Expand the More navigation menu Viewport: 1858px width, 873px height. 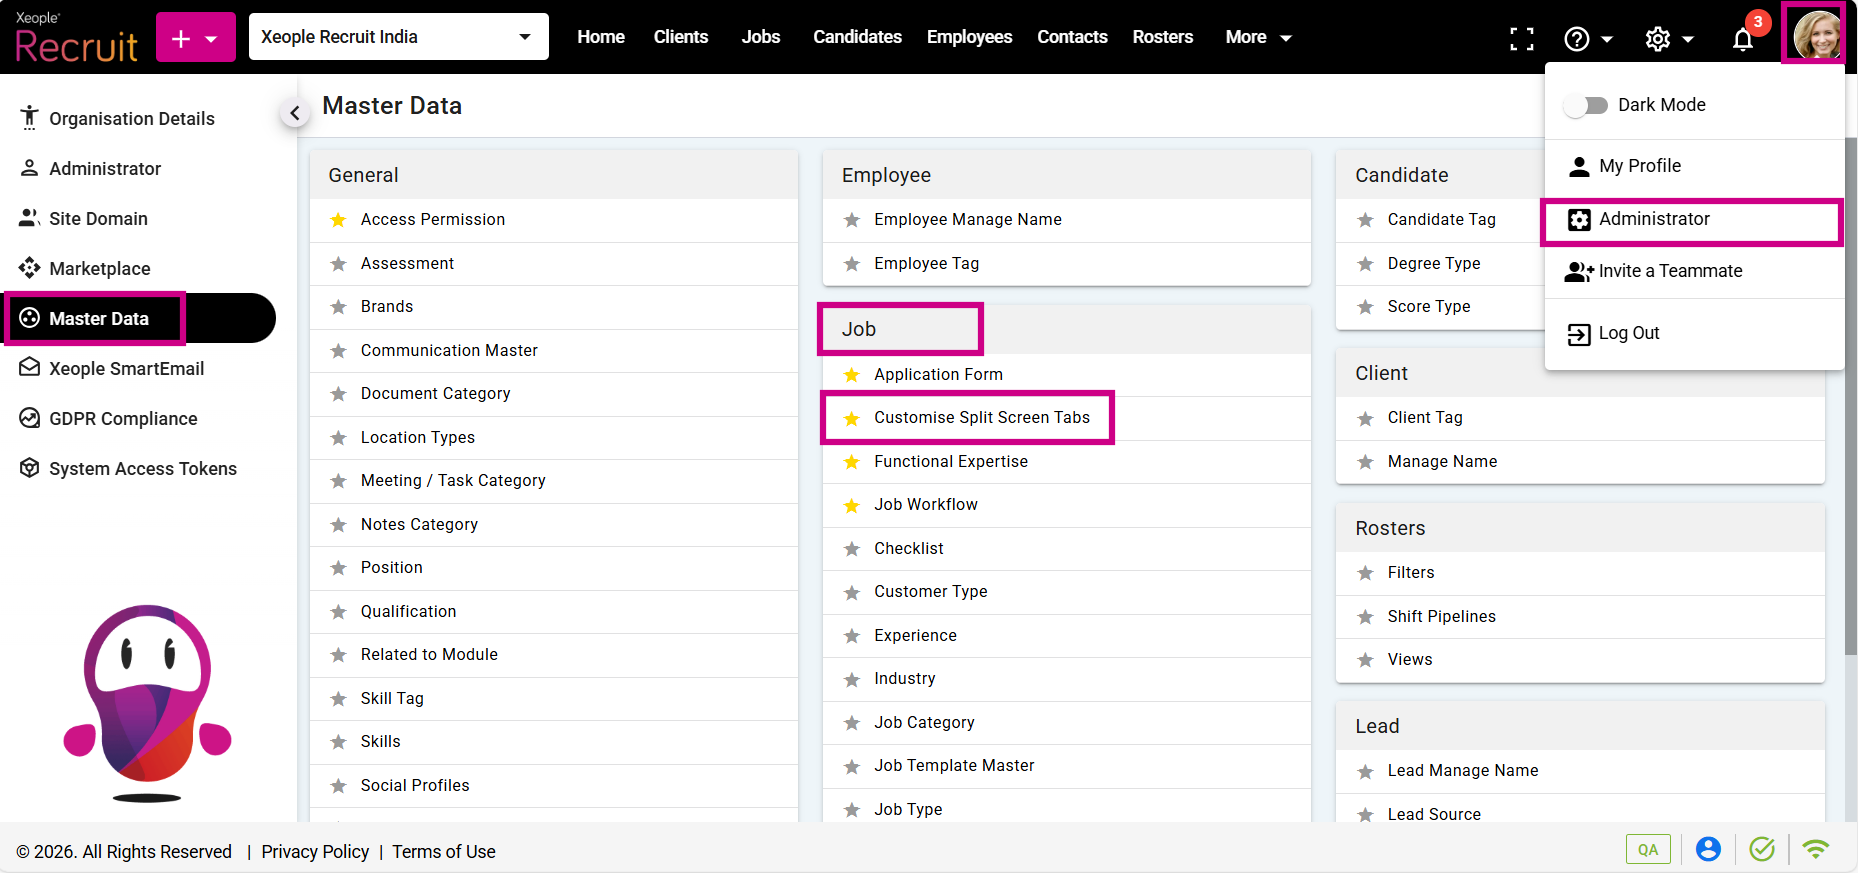pyautogui.click(x=1258, y=37)
